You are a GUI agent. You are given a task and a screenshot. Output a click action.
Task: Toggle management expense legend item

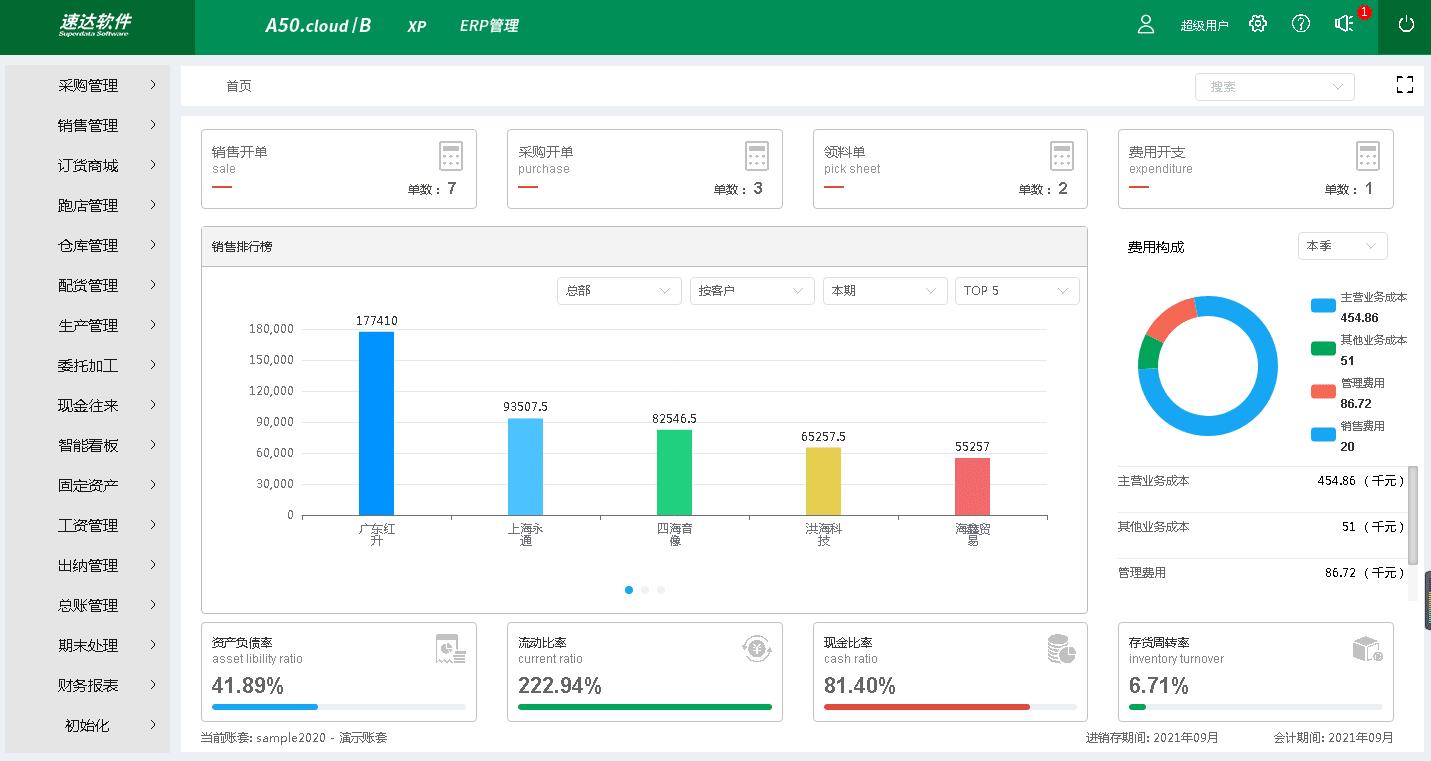click(1323, 391)
